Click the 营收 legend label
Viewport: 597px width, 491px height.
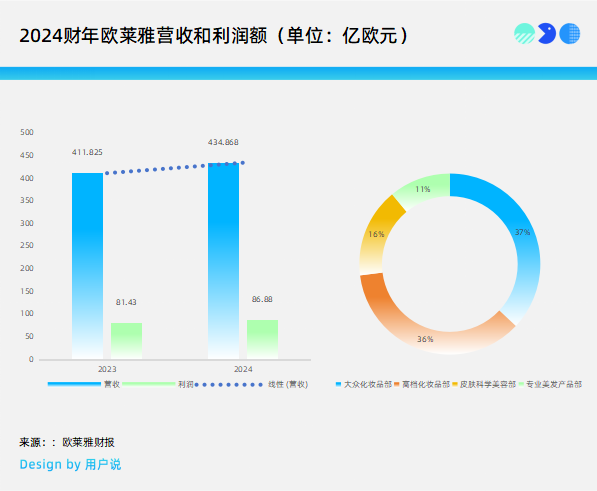pyautogui.click(x=112, y=384)
